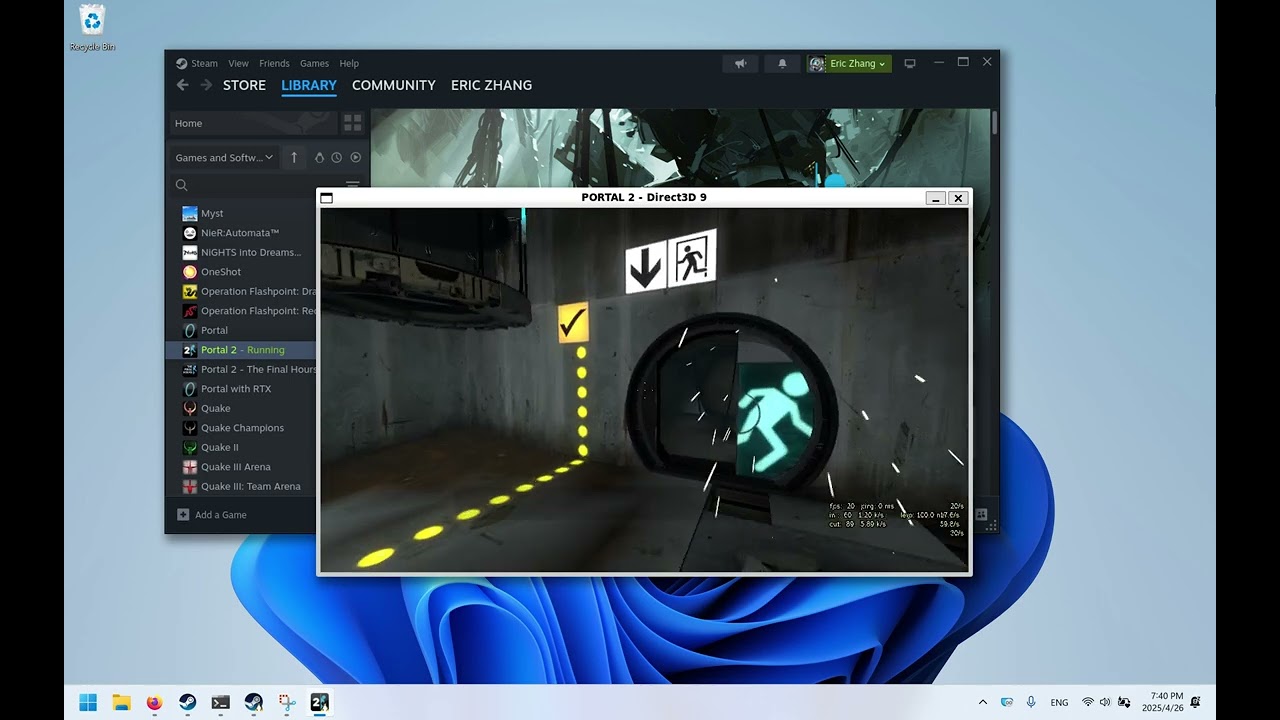Screen dimensions: 1280x720
Task: Open the PORTAL 2 window system menu icon
Action: (x=327, y=198)
